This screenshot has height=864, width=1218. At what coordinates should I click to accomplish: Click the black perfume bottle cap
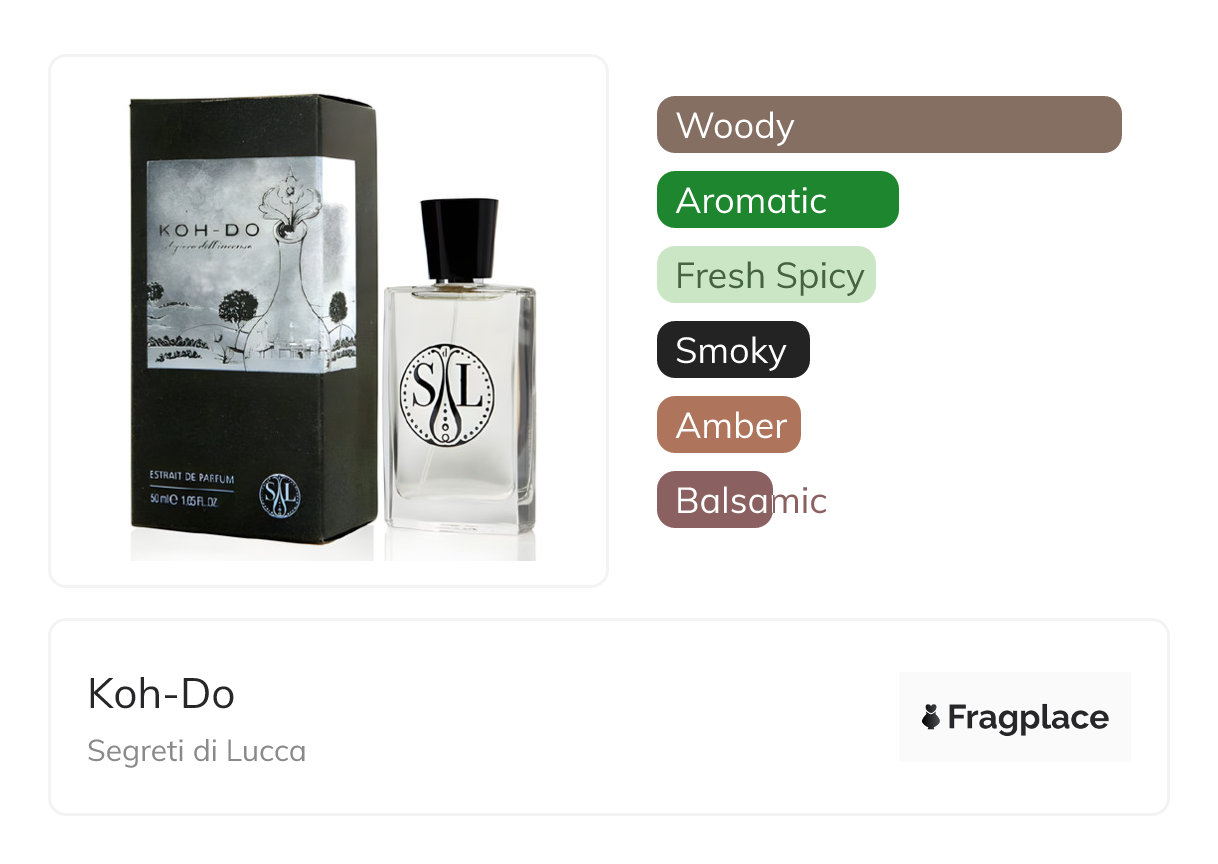coord(459,239)
